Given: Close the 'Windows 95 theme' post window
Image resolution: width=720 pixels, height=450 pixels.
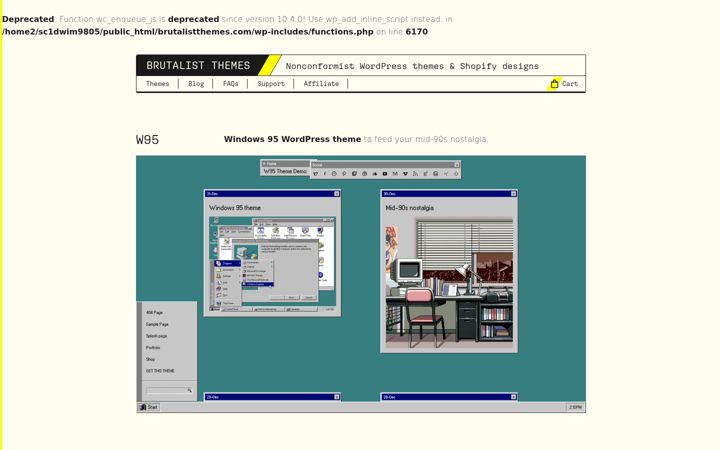Looking at the screenshot, I should point(337,194).
